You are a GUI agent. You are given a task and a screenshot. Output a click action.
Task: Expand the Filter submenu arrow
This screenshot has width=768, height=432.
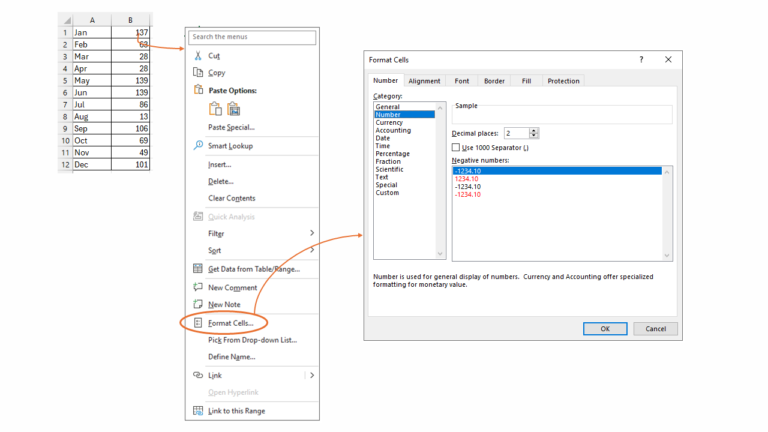pyautogui.click(x=311, y=233)
